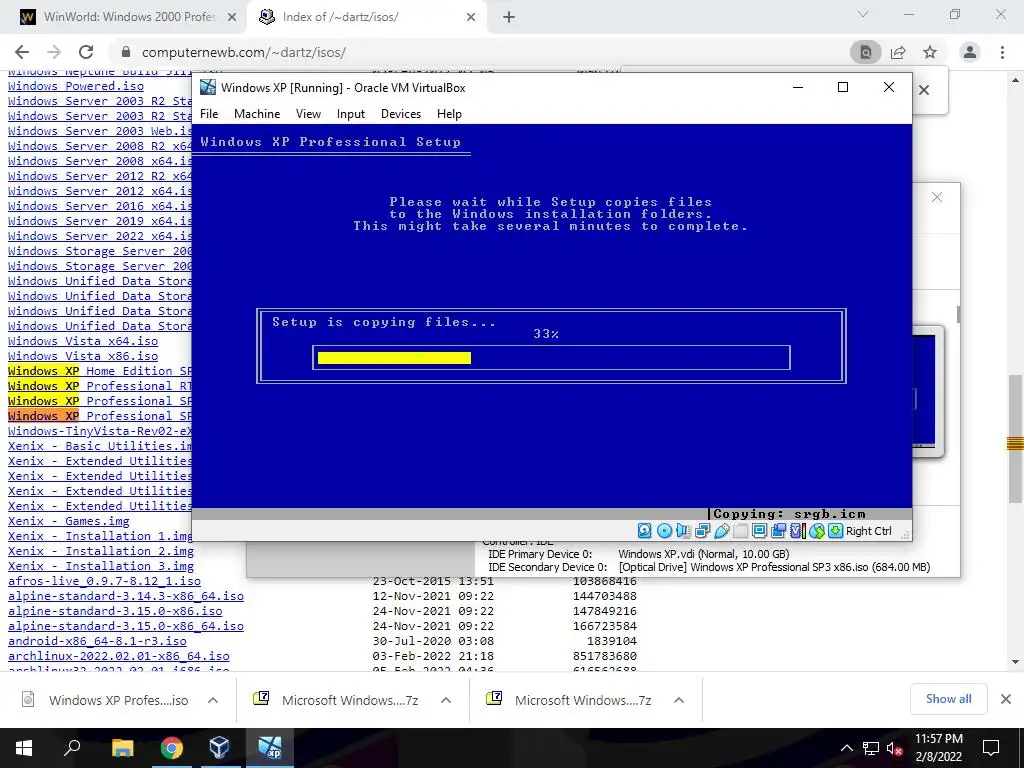
Task: Show hidden system tray icons
Action: point(846,748)
